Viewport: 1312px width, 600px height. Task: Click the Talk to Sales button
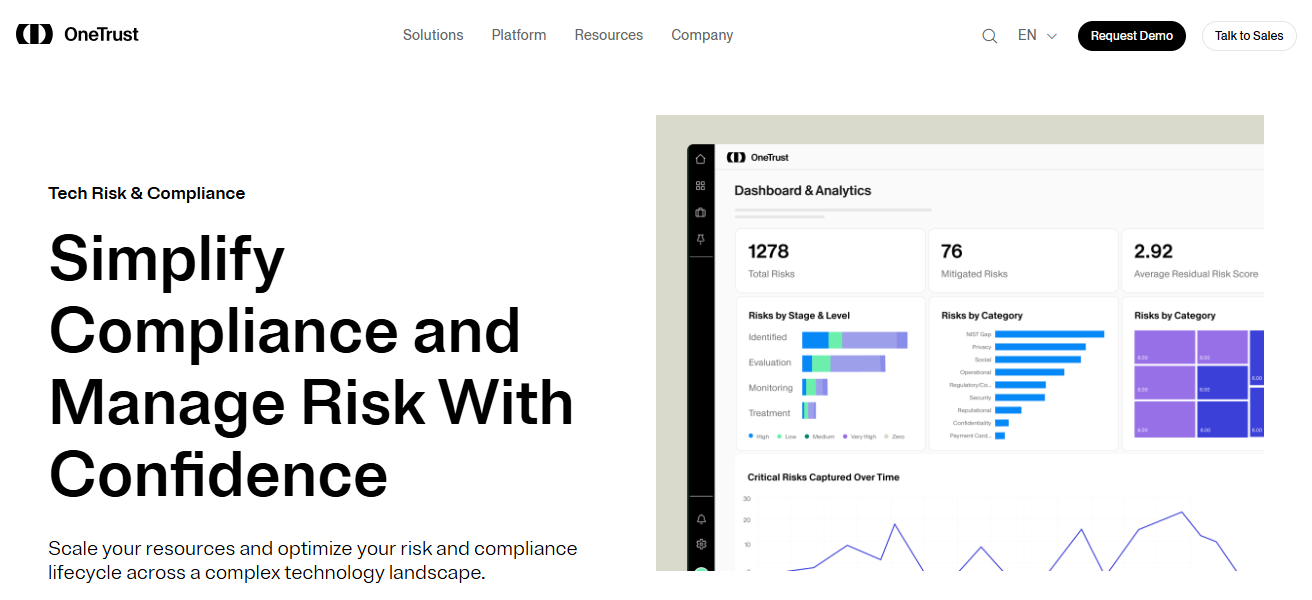tap(1249, 36)
